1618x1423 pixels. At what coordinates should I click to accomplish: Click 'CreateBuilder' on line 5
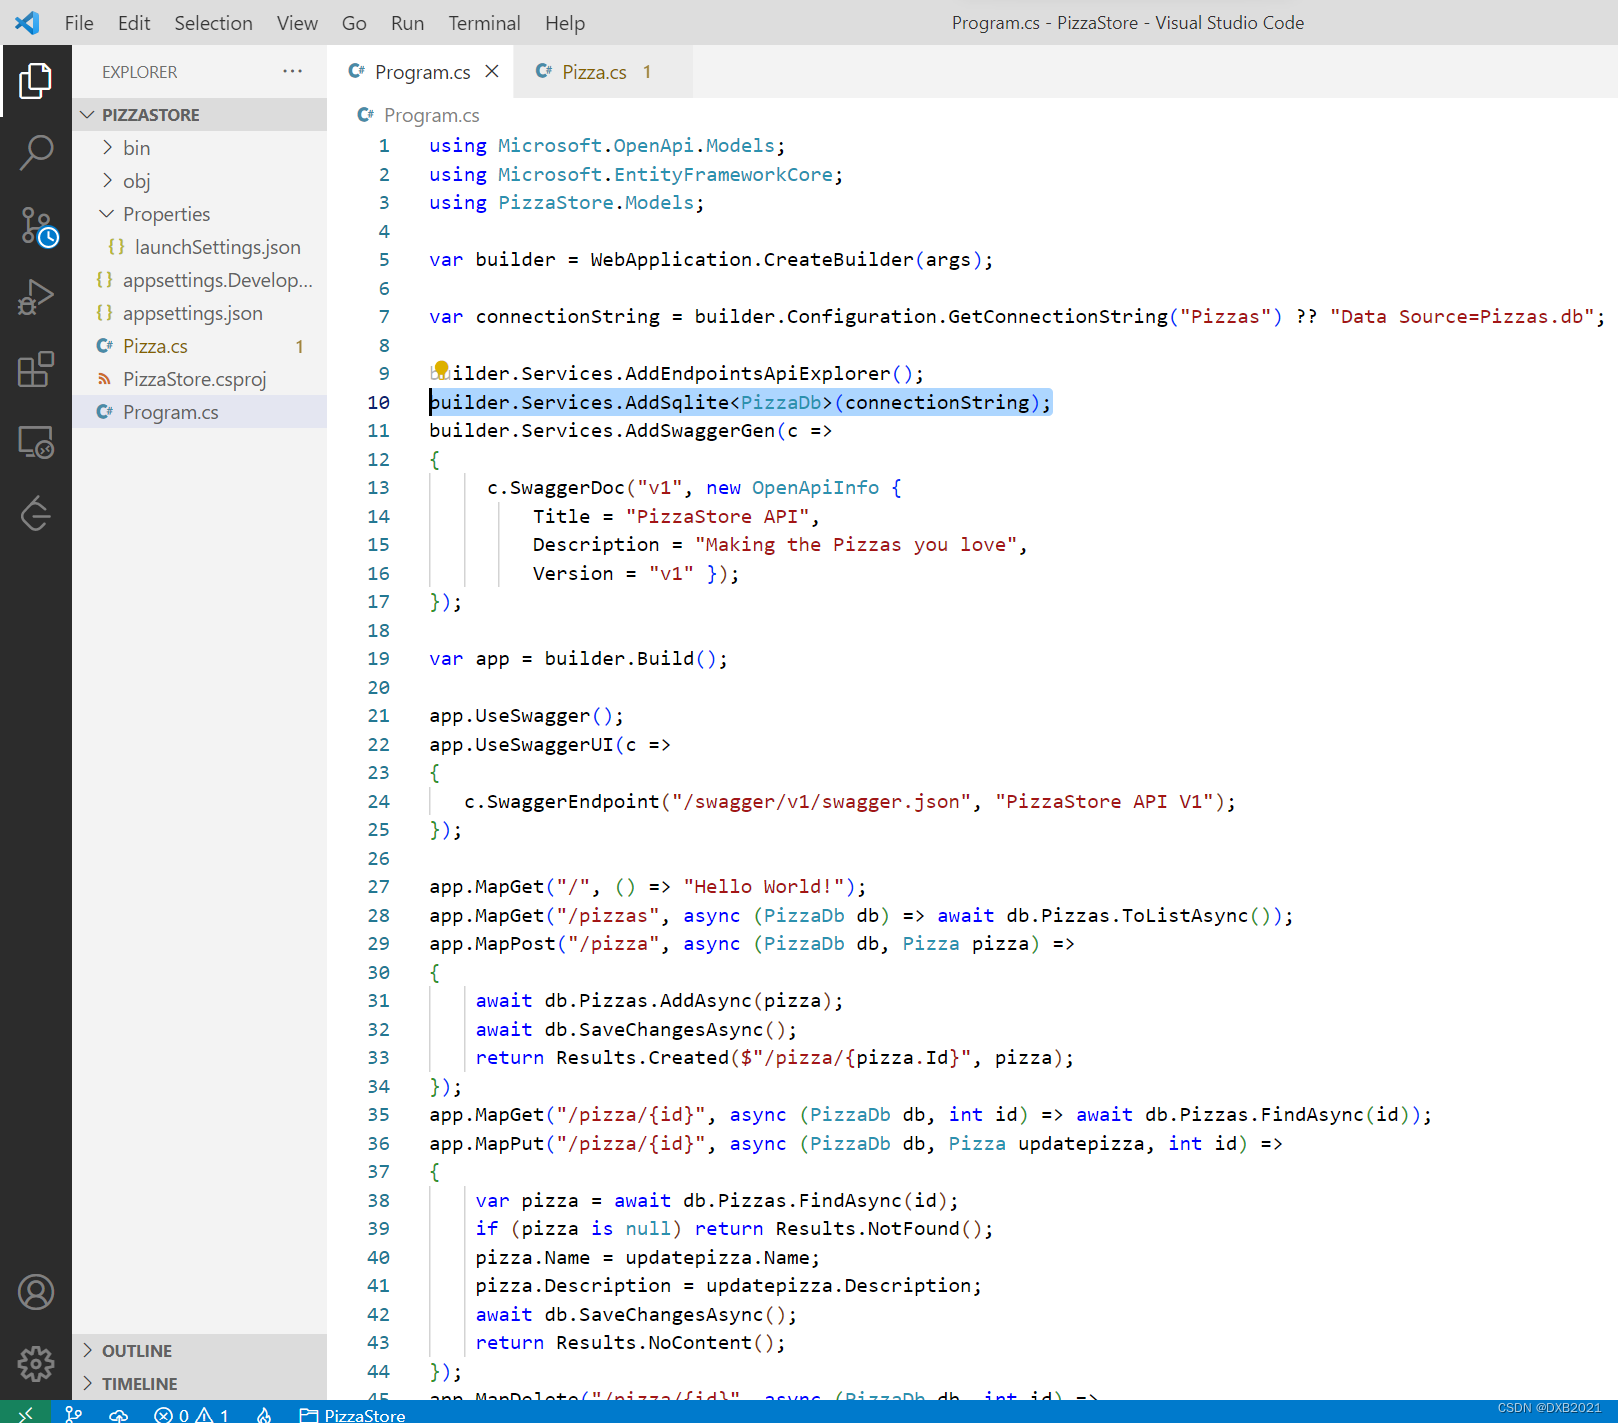coord(839,260)
